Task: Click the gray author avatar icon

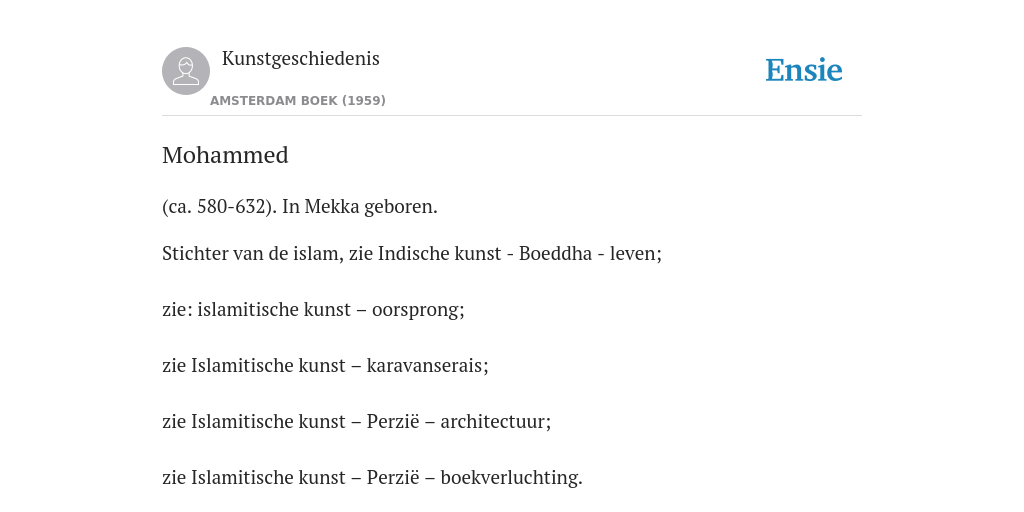Action: tap(186, 71)
